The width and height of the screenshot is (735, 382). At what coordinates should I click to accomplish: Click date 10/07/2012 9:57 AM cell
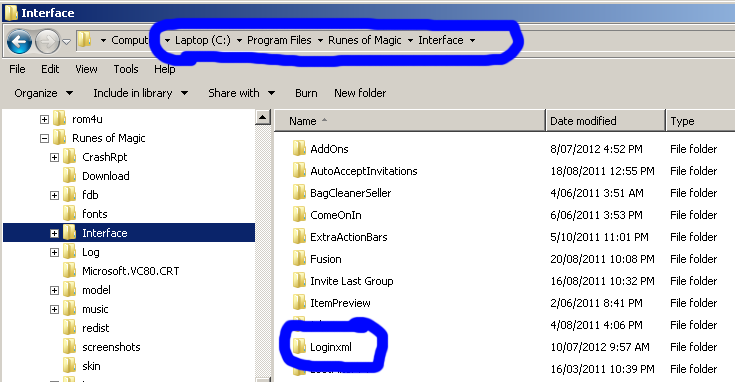pos(600,347)
